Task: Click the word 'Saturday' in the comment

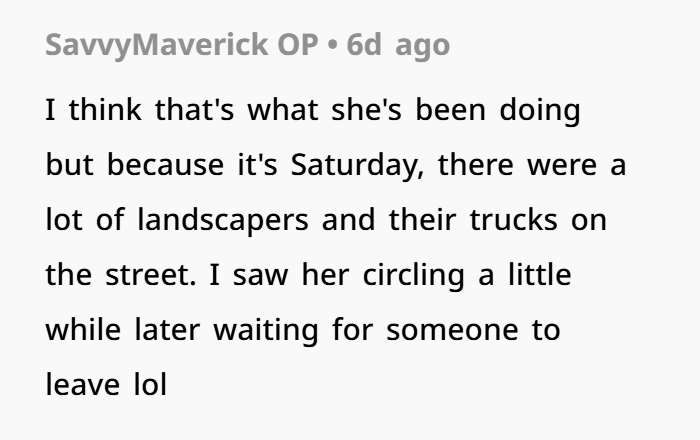Action: pyautogui.click(x=357, y=165)
